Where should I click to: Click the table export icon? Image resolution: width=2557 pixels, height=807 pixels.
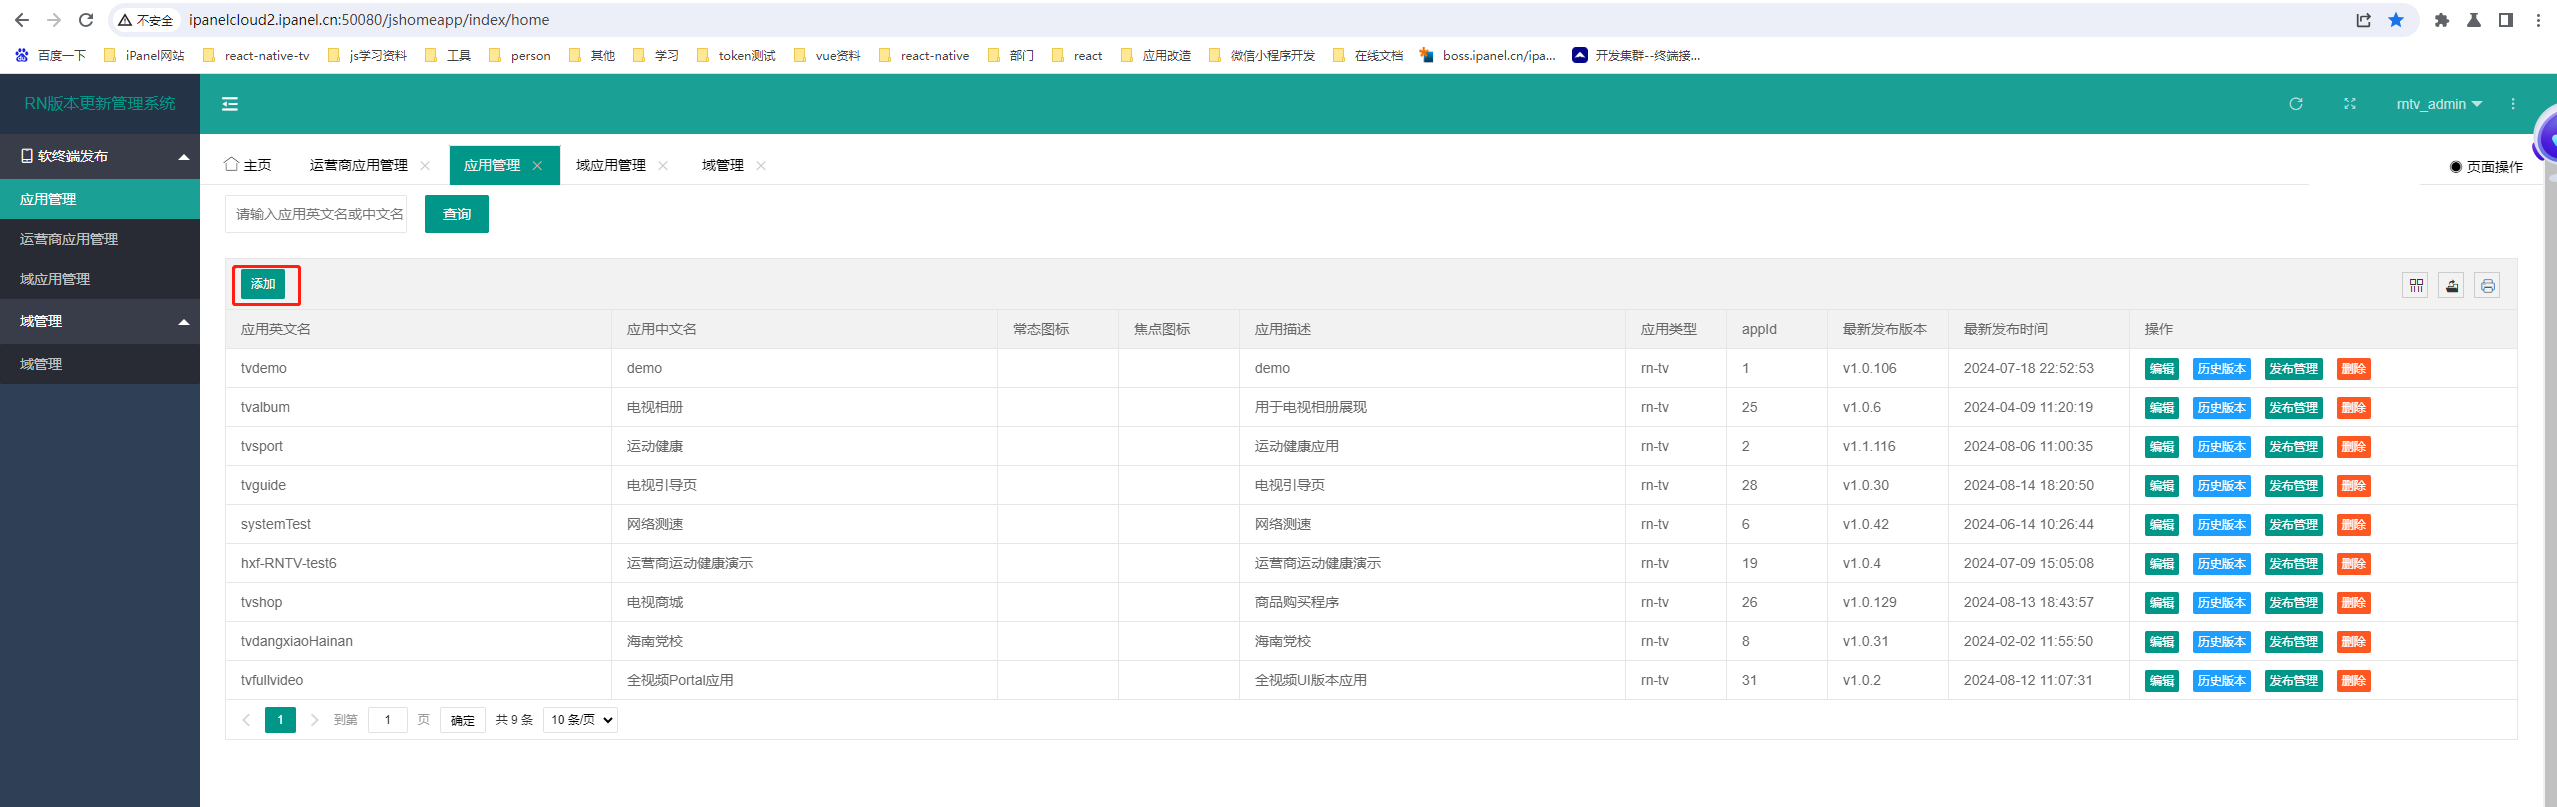[x=2452, y=286]
